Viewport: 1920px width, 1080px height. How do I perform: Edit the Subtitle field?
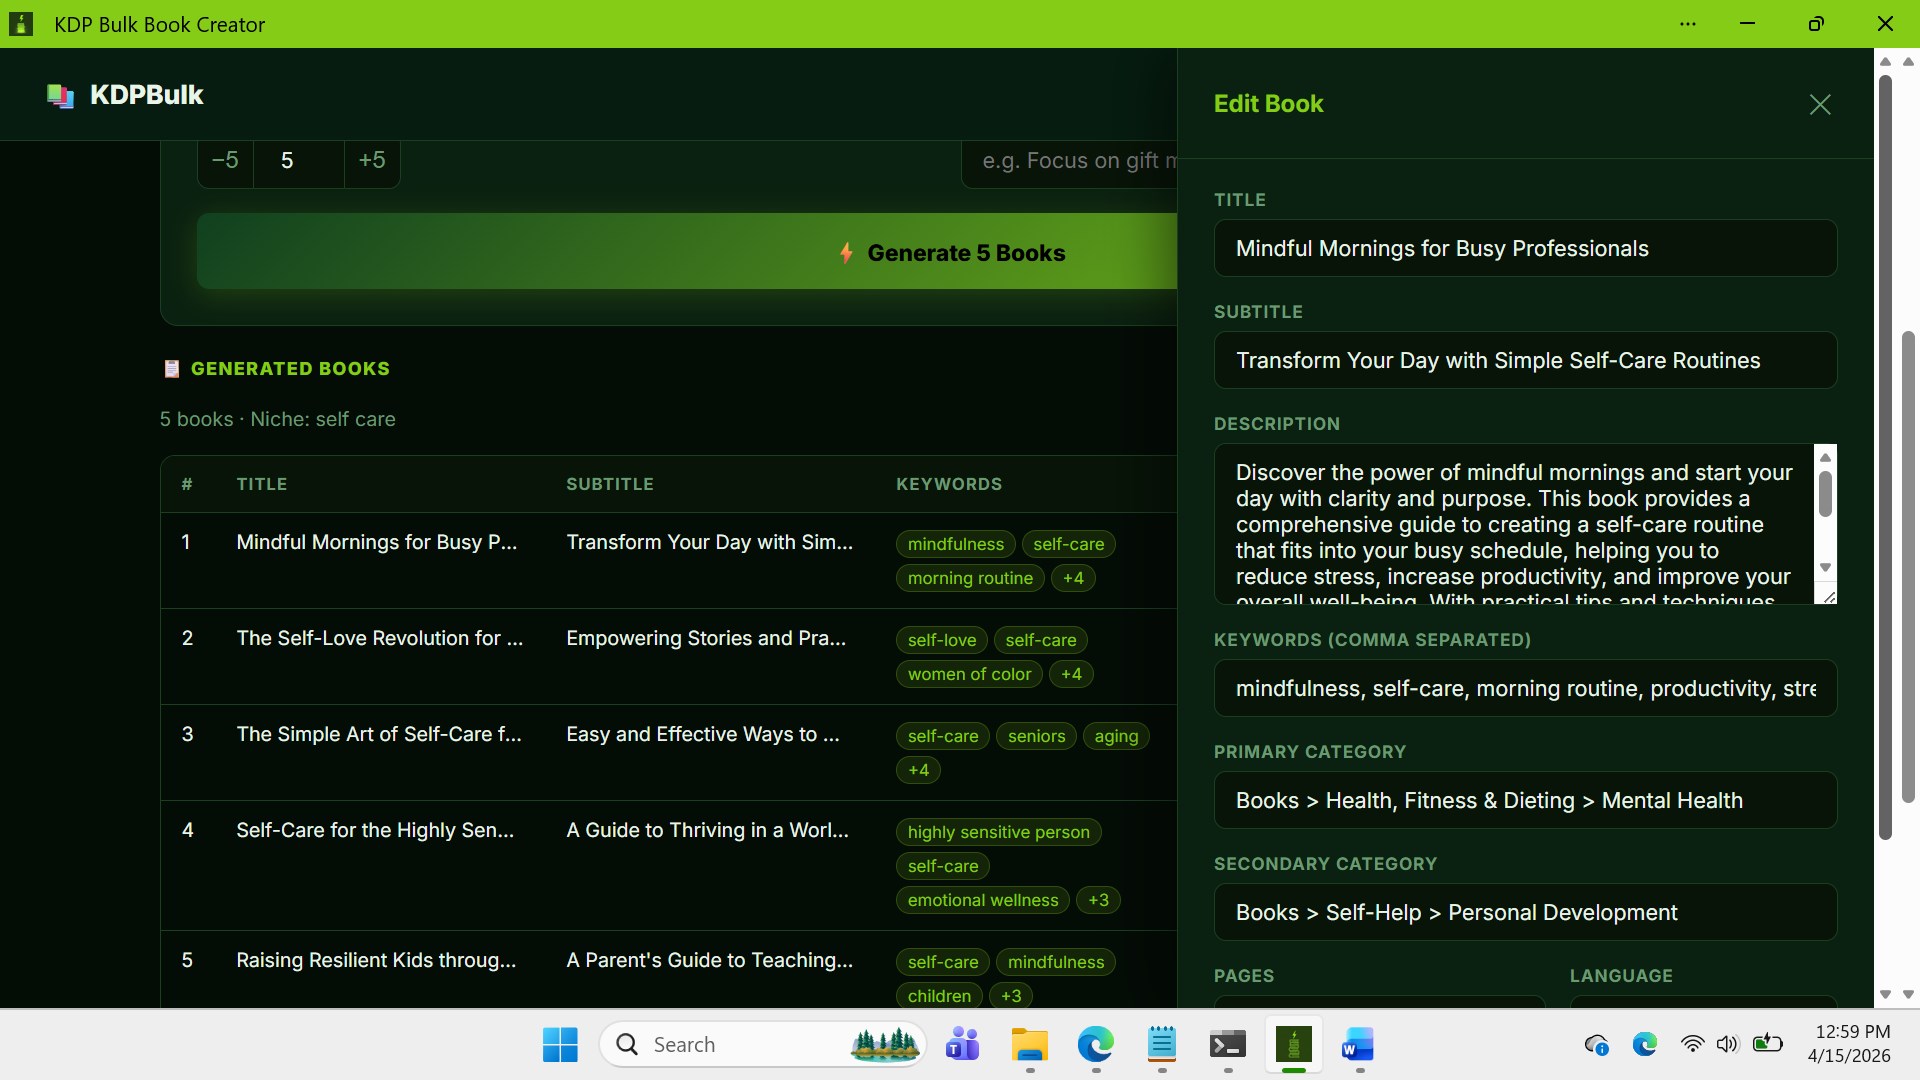click(x=1525, y=360)
